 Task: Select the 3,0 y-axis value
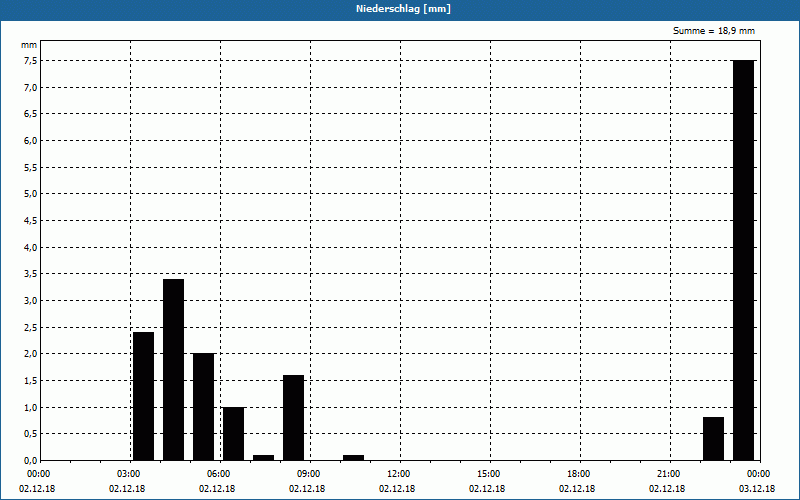pos(30,301)
